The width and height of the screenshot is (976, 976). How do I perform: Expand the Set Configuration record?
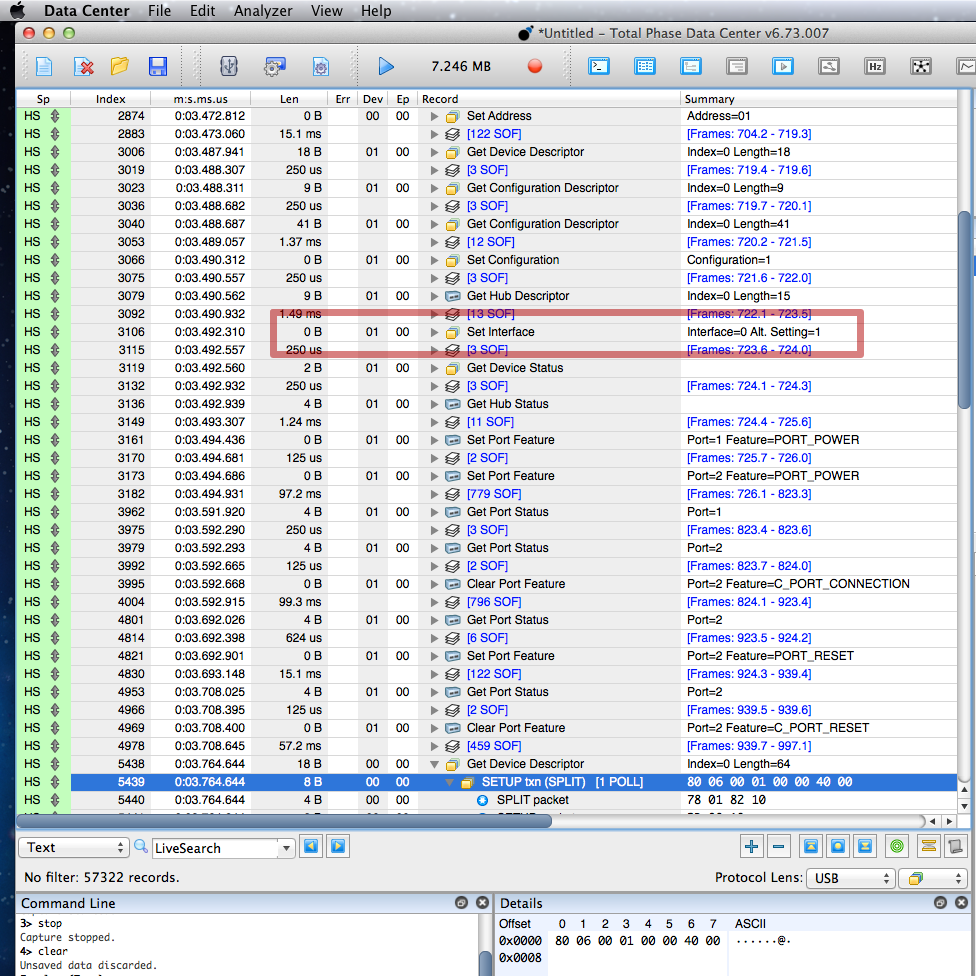click(434, 260)
